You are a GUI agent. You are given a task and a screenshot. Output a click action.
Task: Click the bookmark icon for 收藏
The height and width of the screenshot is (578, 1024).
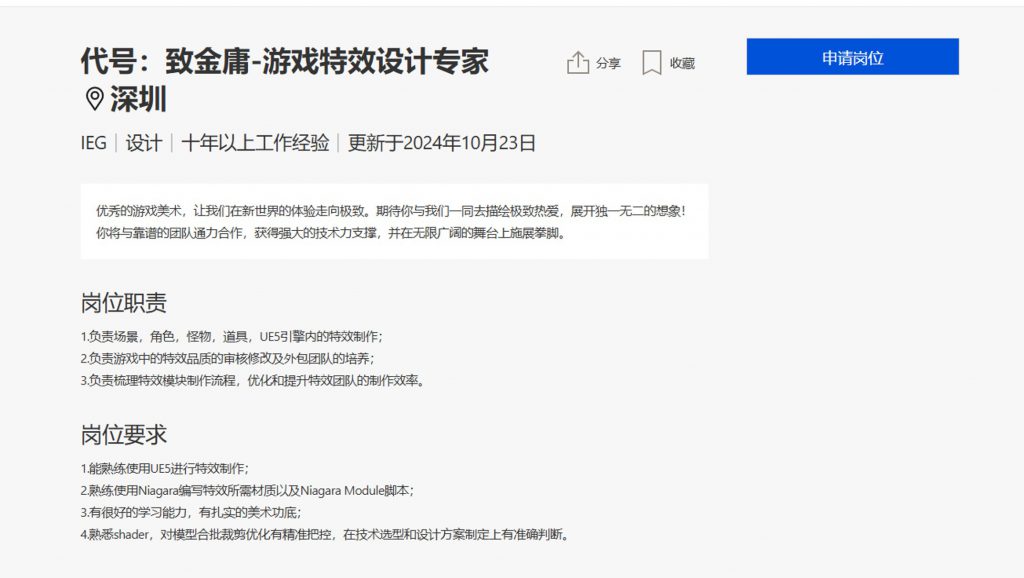(652, 63)
